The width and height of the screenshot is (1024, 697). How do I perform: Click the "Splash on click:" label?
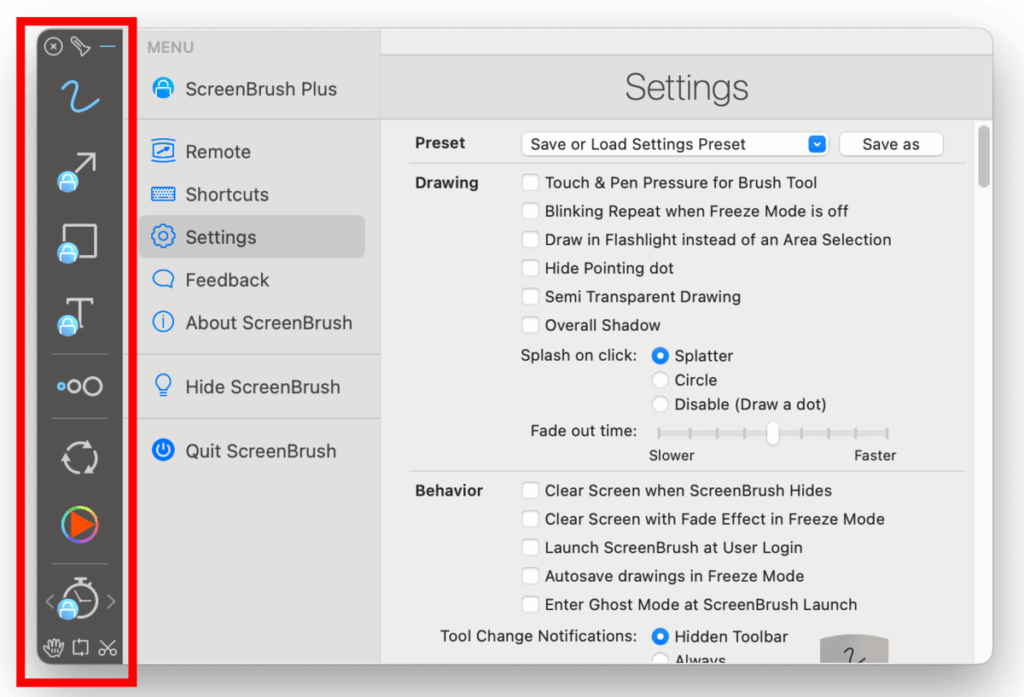[579, 355]
